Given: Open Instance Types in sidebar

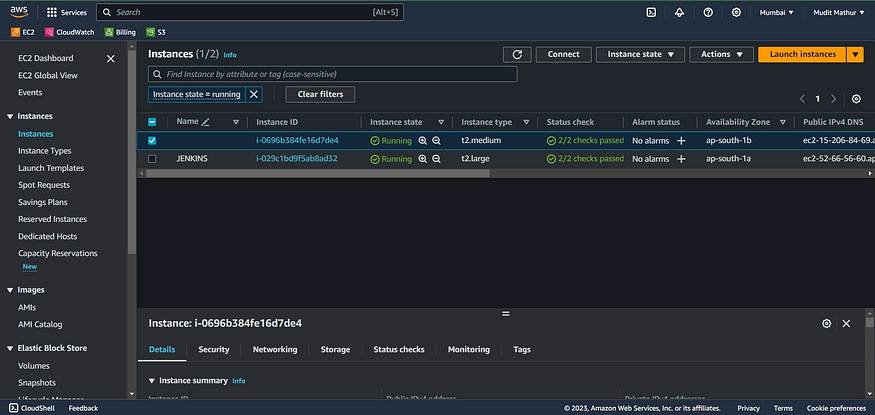Looking at the screenshot, I should 45,151.
